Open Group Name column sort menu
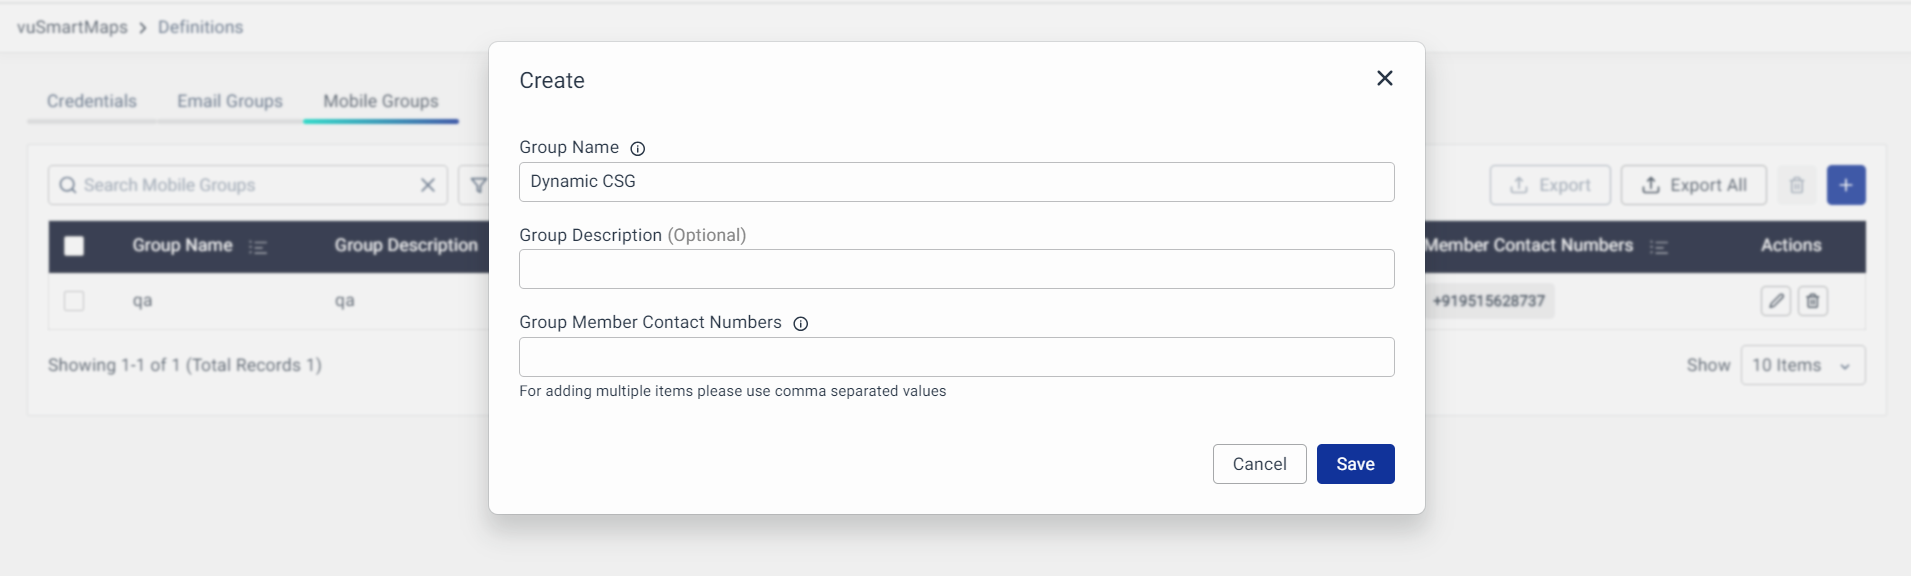 pos(258,247)
